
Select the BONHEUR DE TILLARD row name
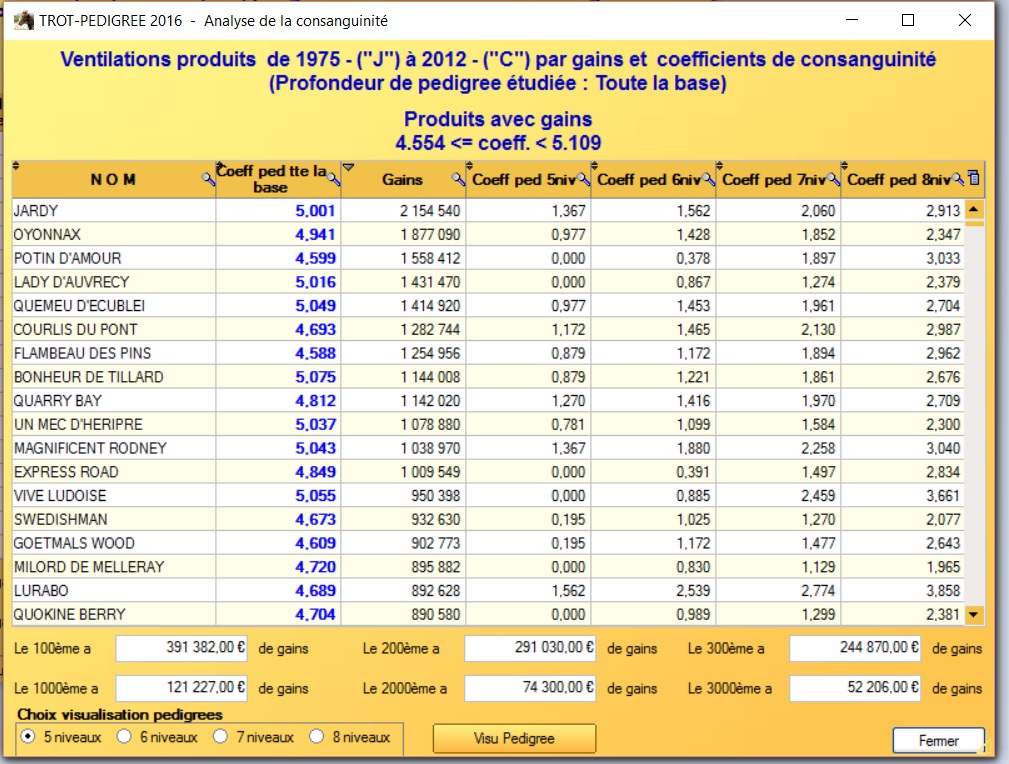(x=89, y=377)
